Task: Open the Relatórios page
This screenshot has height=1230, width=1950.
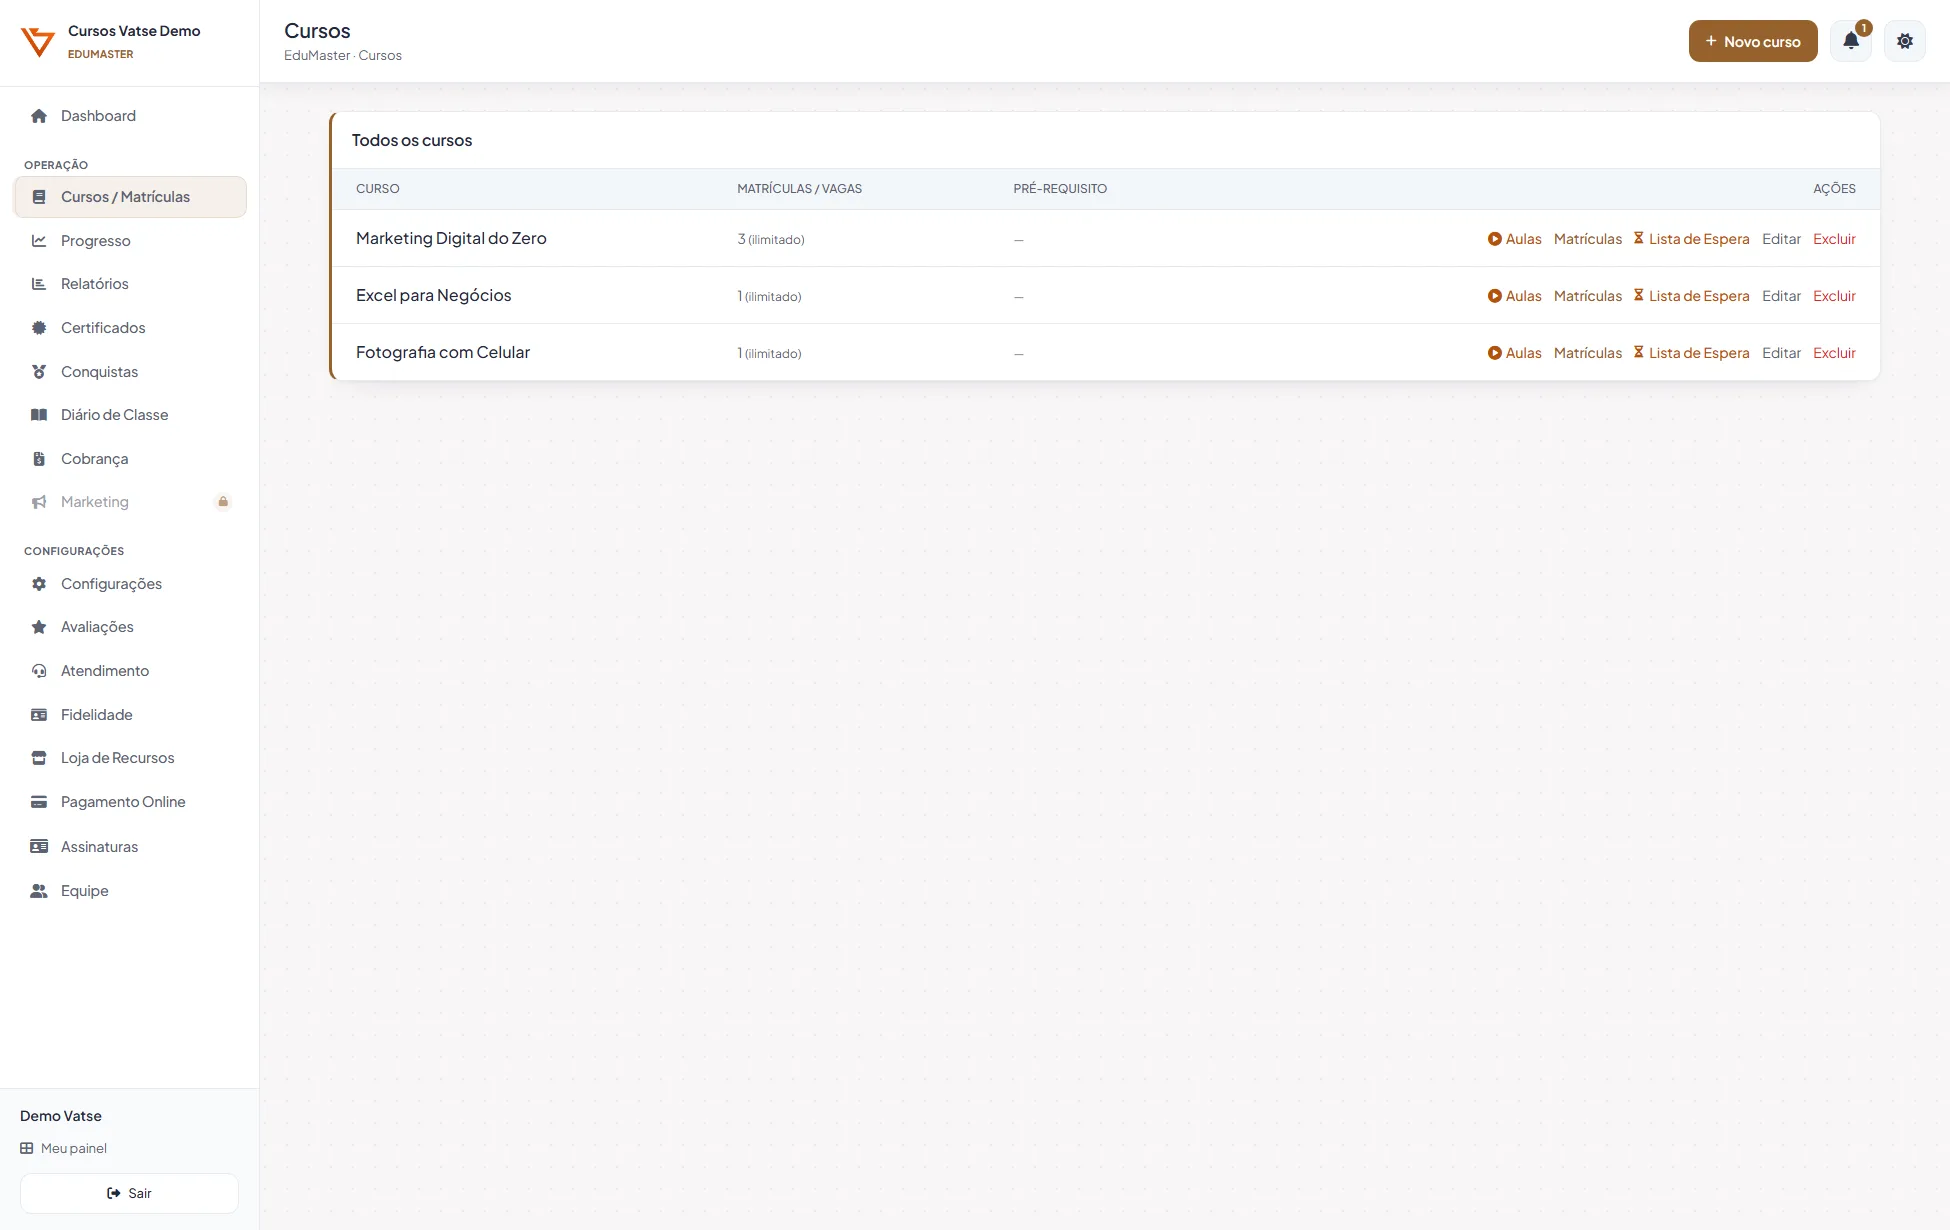Action: tap(130, 284)
